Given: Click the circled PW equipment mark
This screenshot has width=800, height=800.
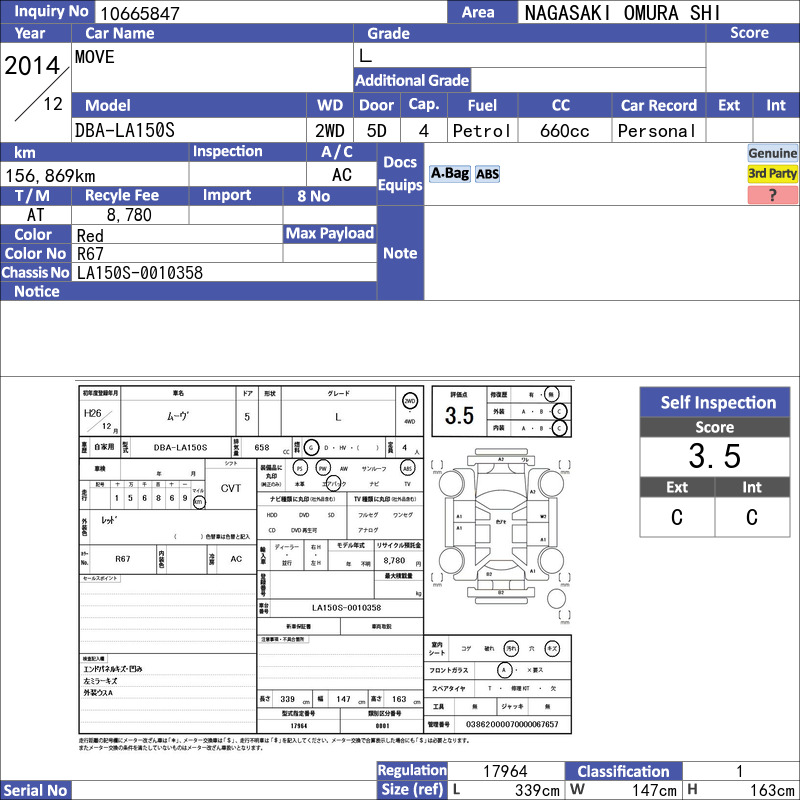Looking at the screenshot, I should pyautogui.click(x=323, y=468).
